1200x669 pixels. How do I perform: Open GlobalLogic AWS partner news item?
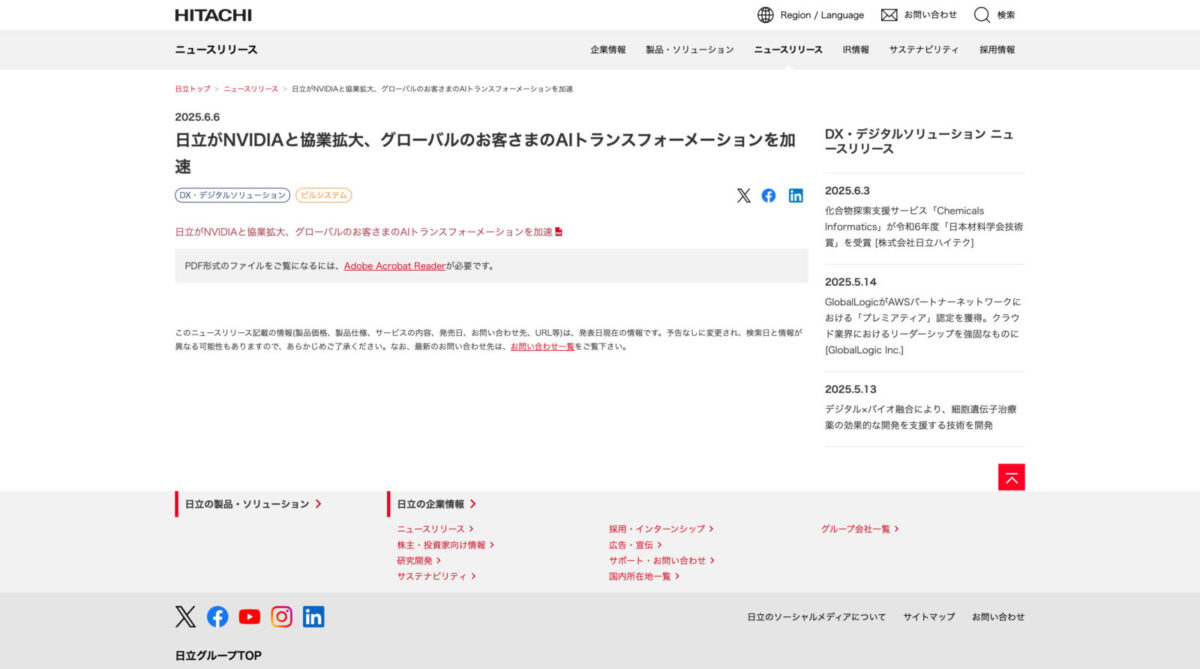pos(924,326)
